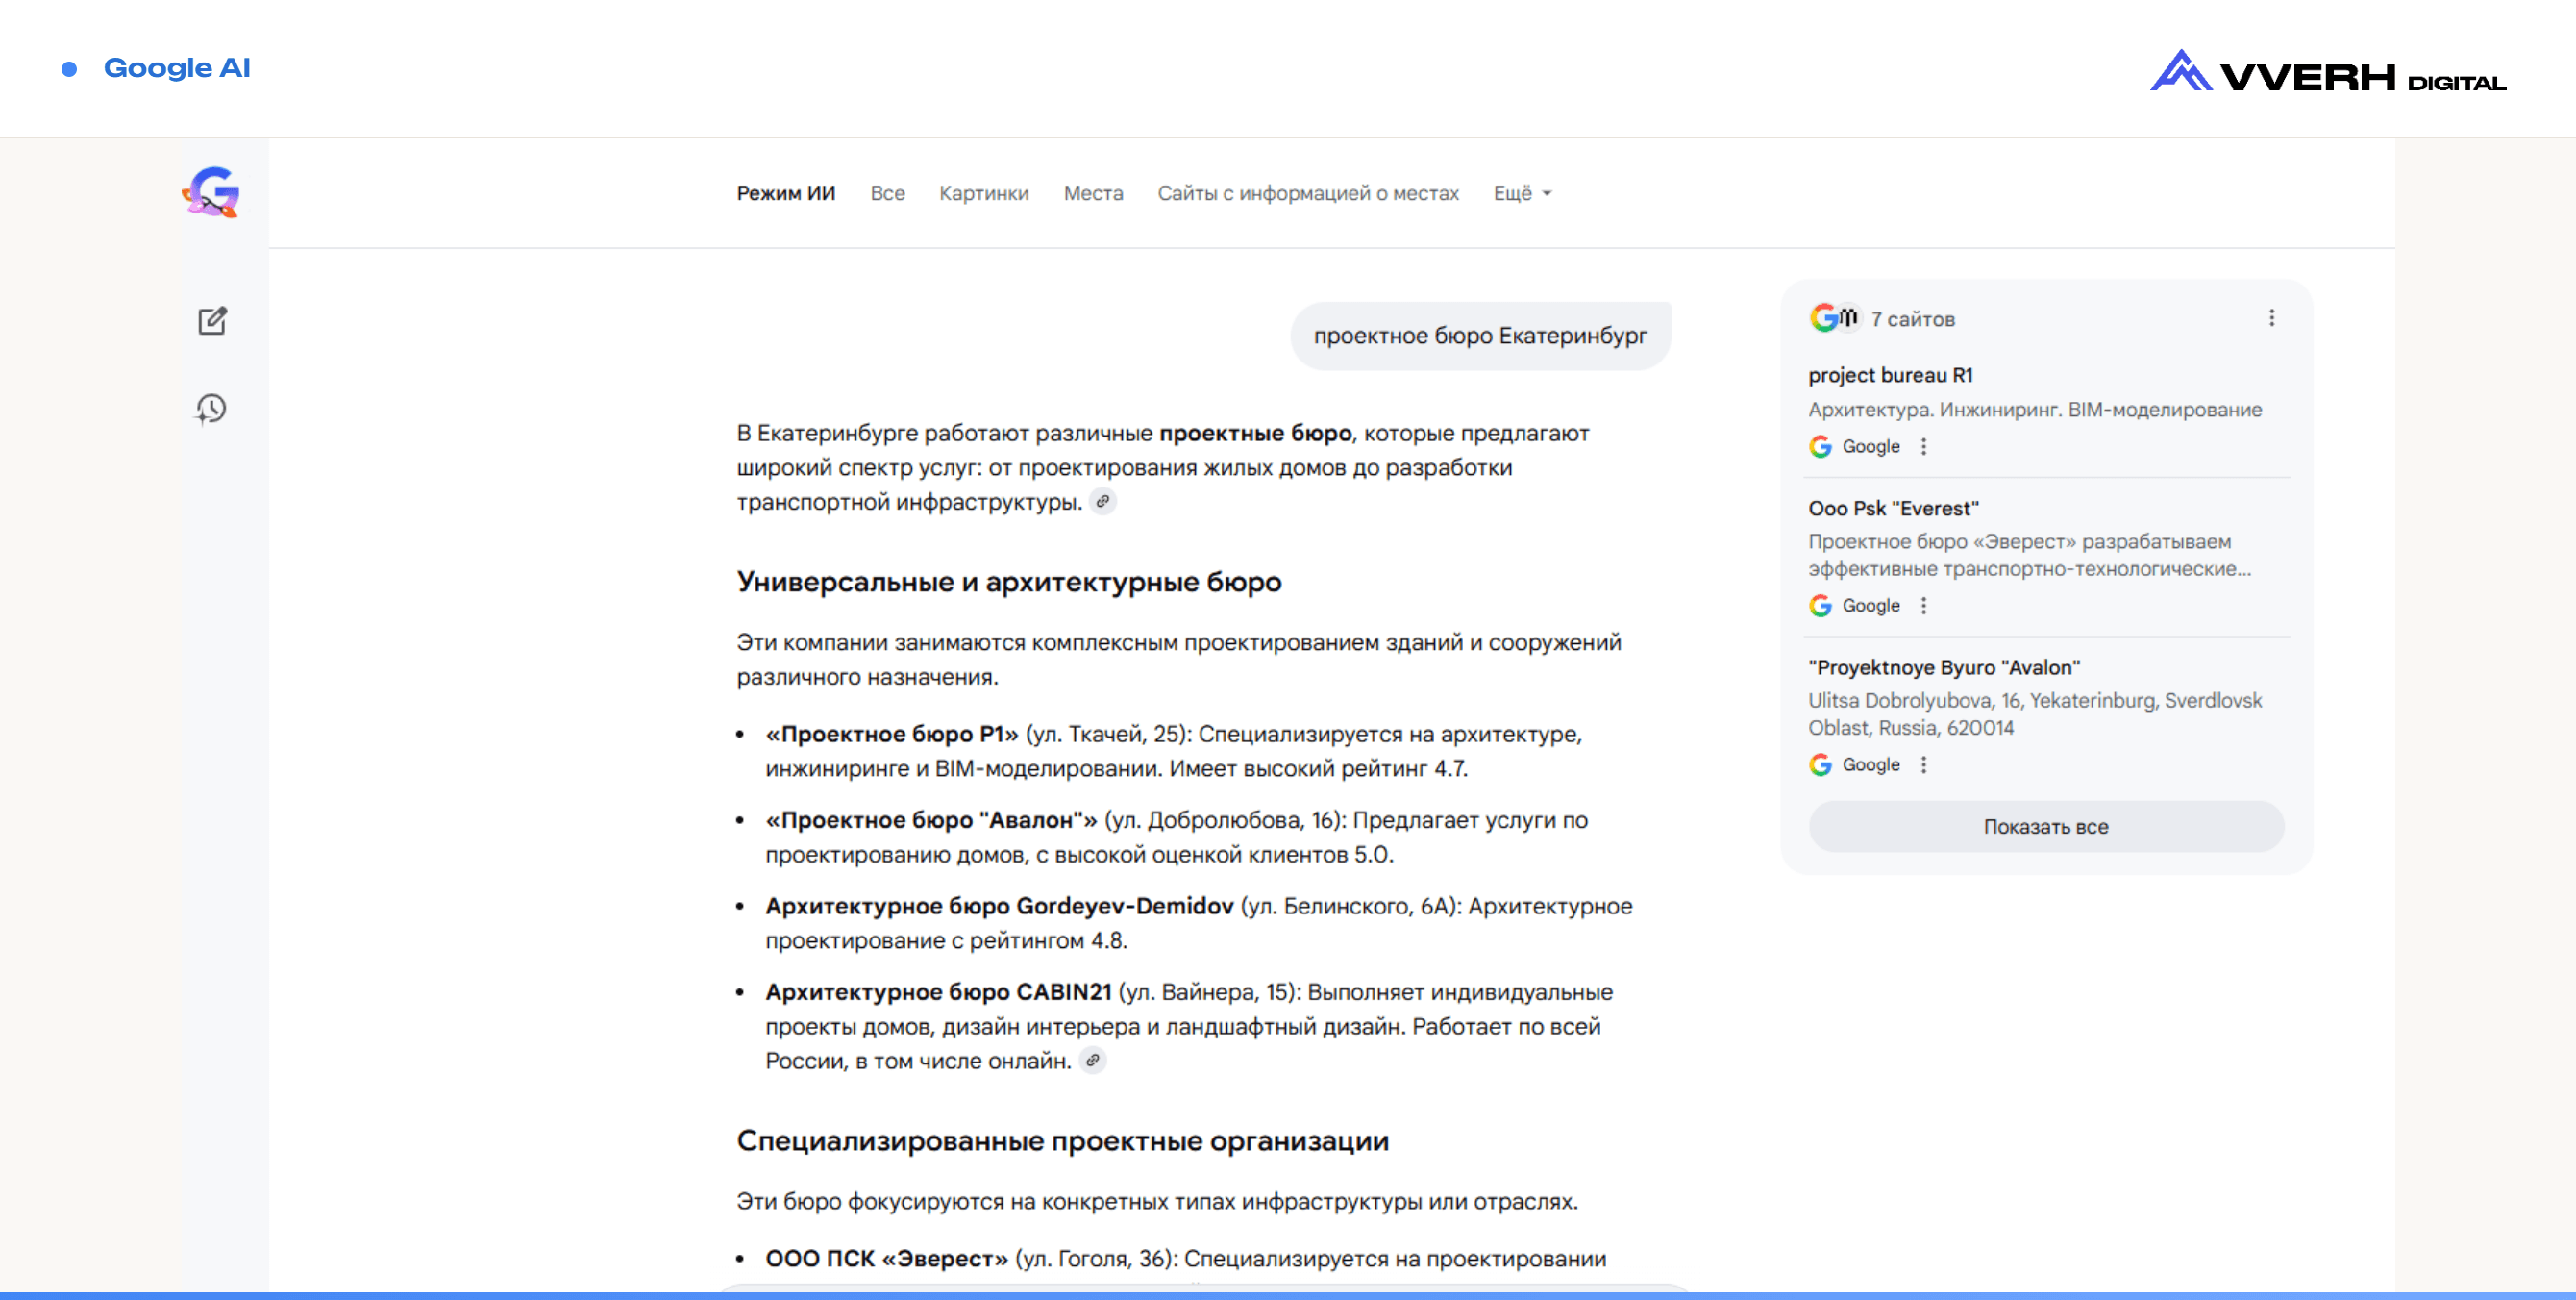Select the Все search tab
Viewport: 2576px width, 1300px height.
(887, 193)
